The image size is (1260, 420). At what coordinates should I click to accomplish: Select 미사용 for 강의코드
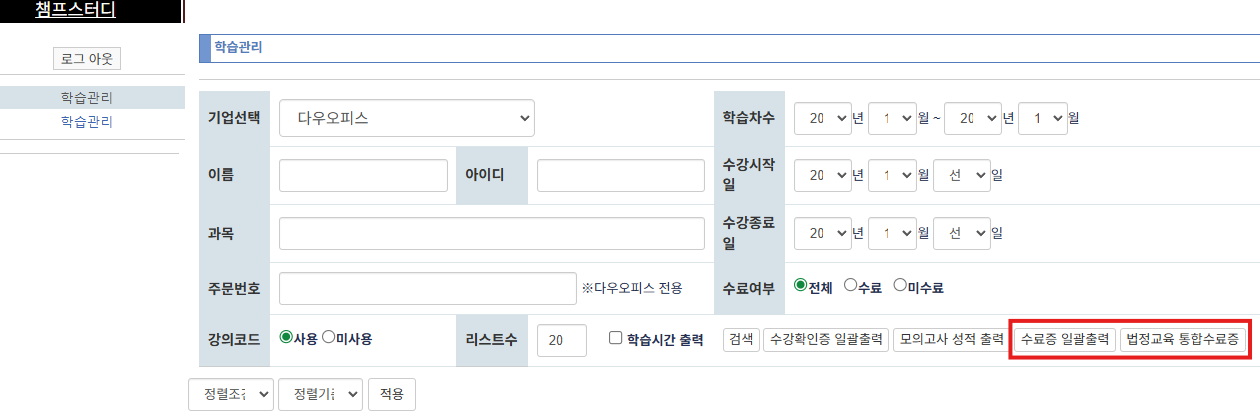pos(328,338)
